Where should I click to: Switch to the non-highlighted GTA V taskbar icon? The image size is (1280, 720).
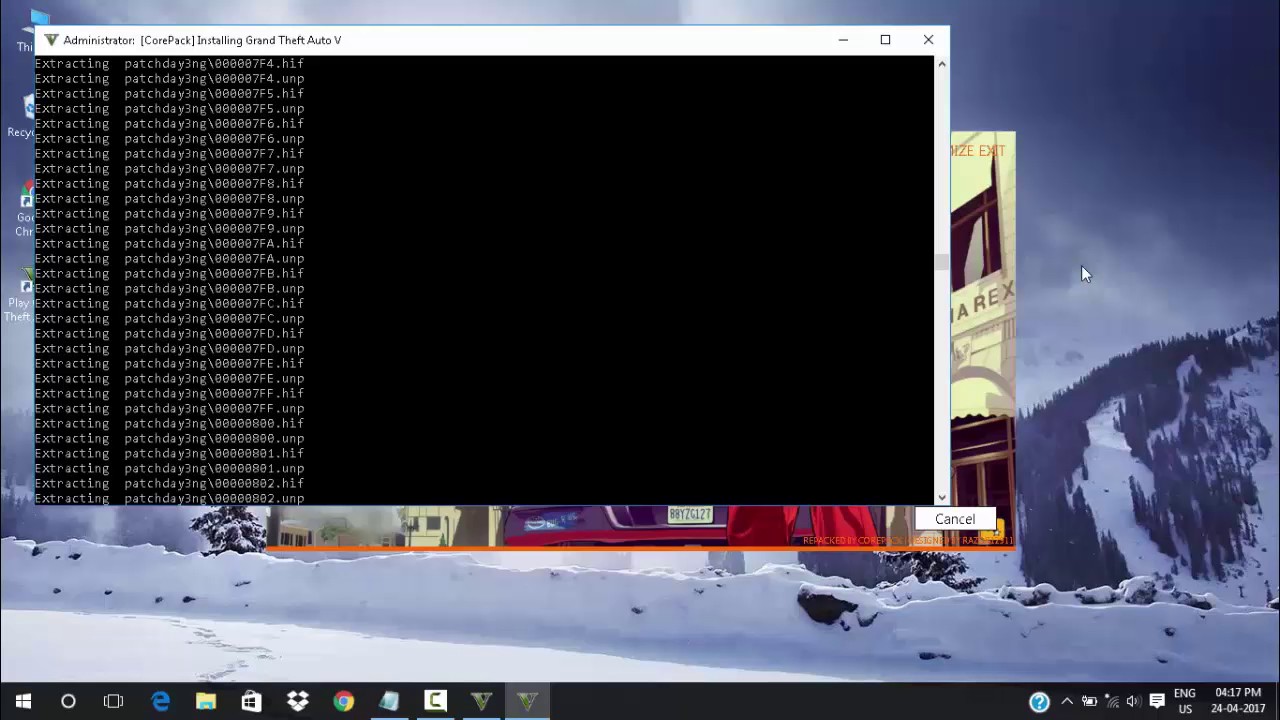(x=481, y=702)
